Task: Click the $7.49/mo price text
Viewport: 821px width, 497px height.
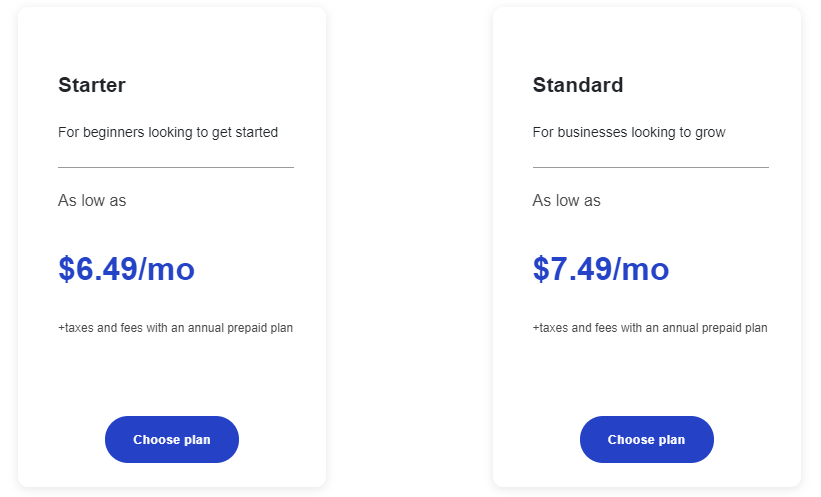Action: tap(601, 269)
